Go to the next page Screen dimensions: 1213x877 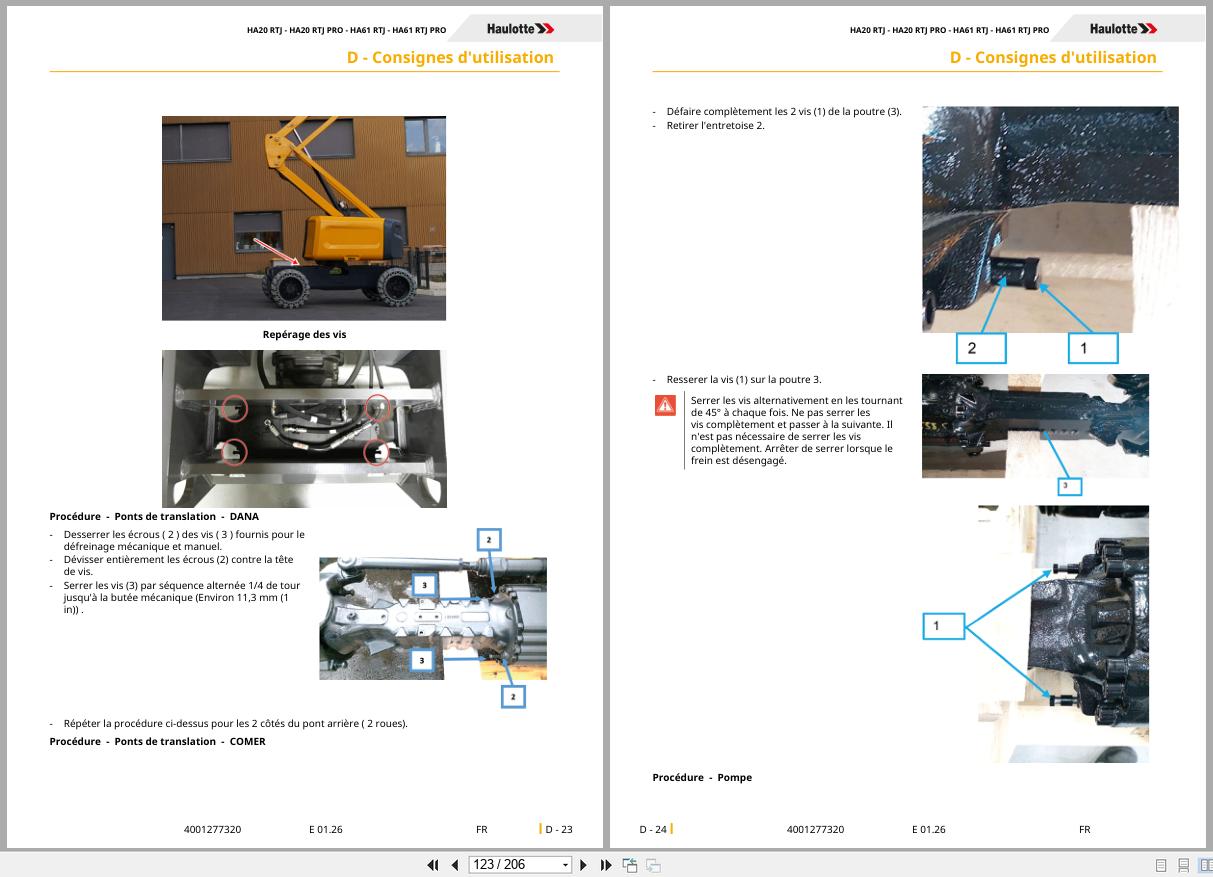[x=584, y=865]
